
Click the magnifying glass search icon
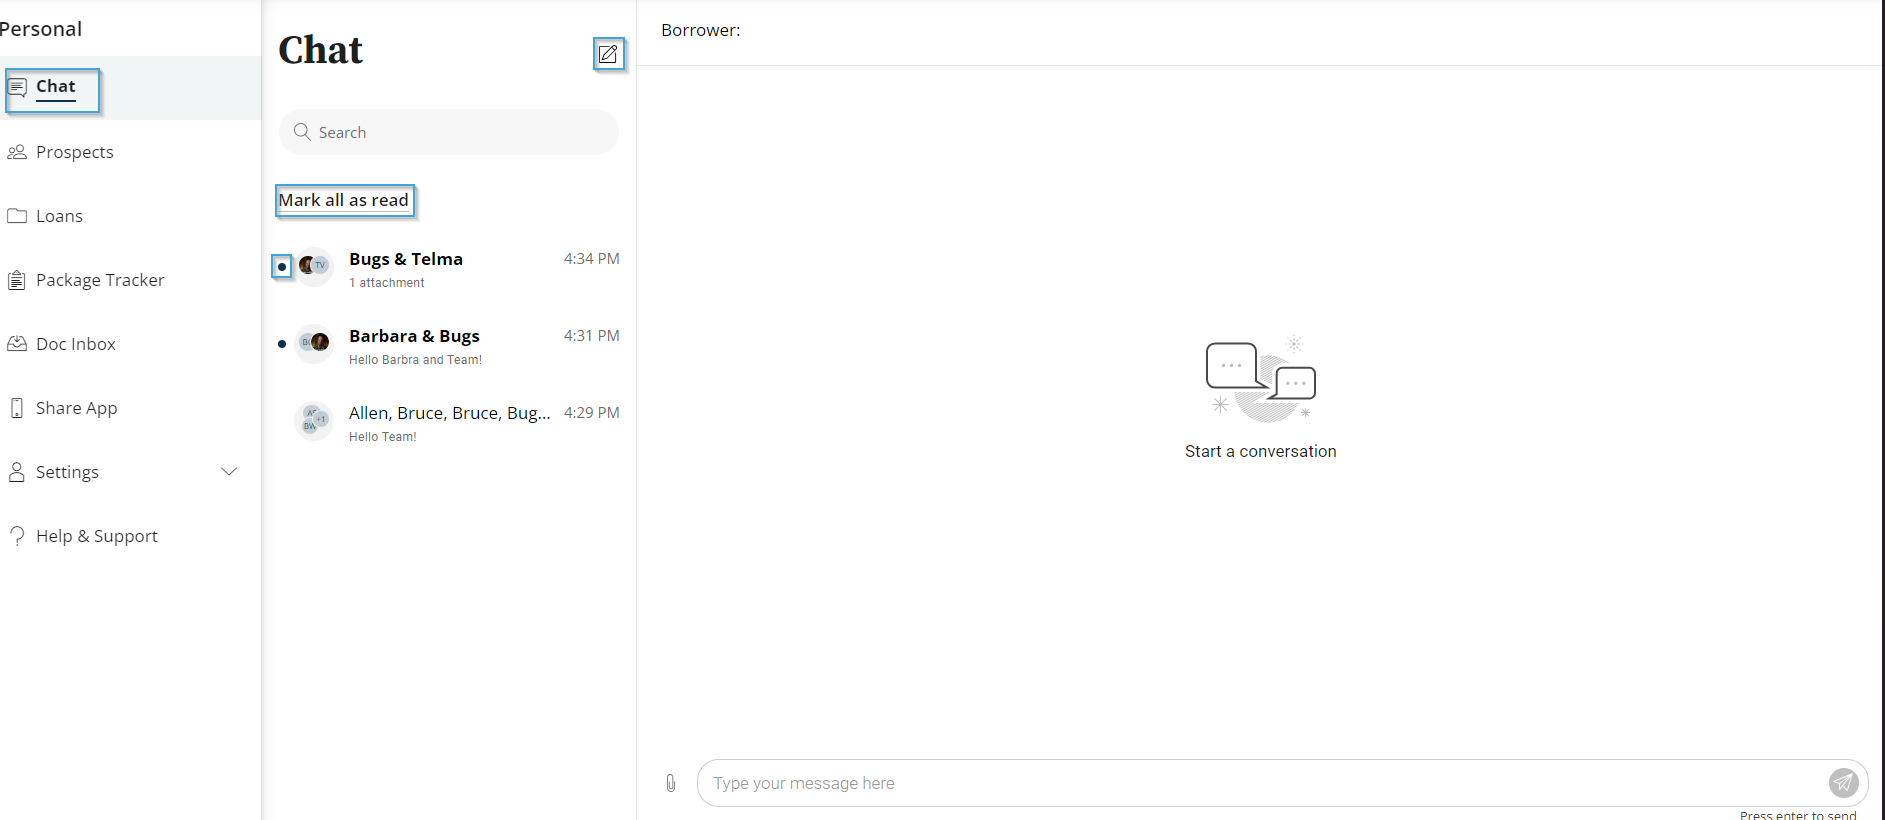(302, 132)
